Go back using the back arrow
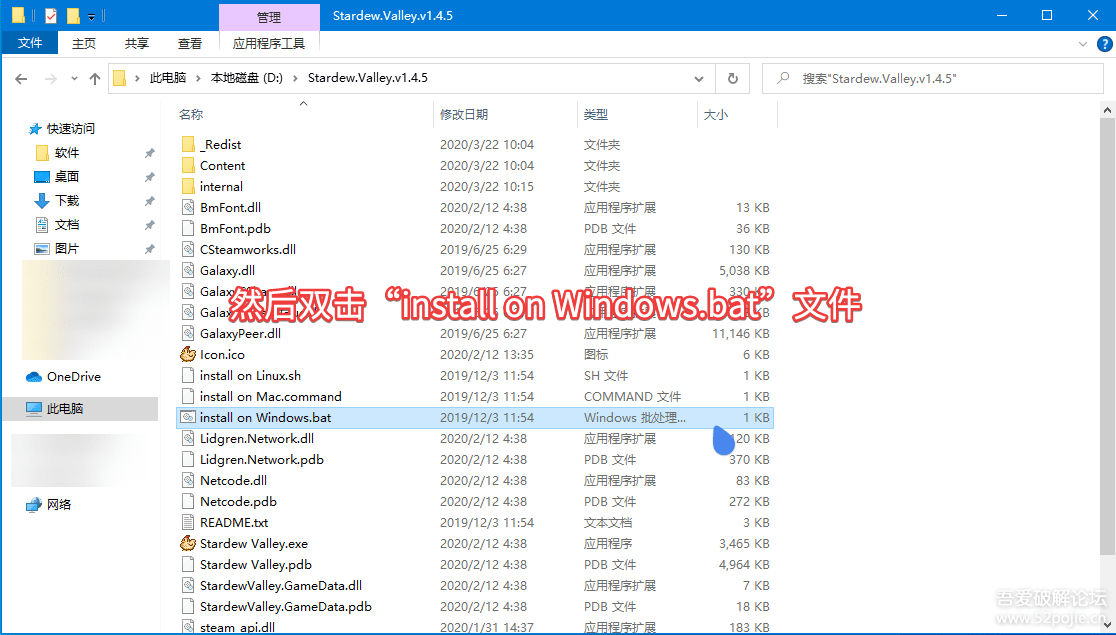 tap(21, 78)
